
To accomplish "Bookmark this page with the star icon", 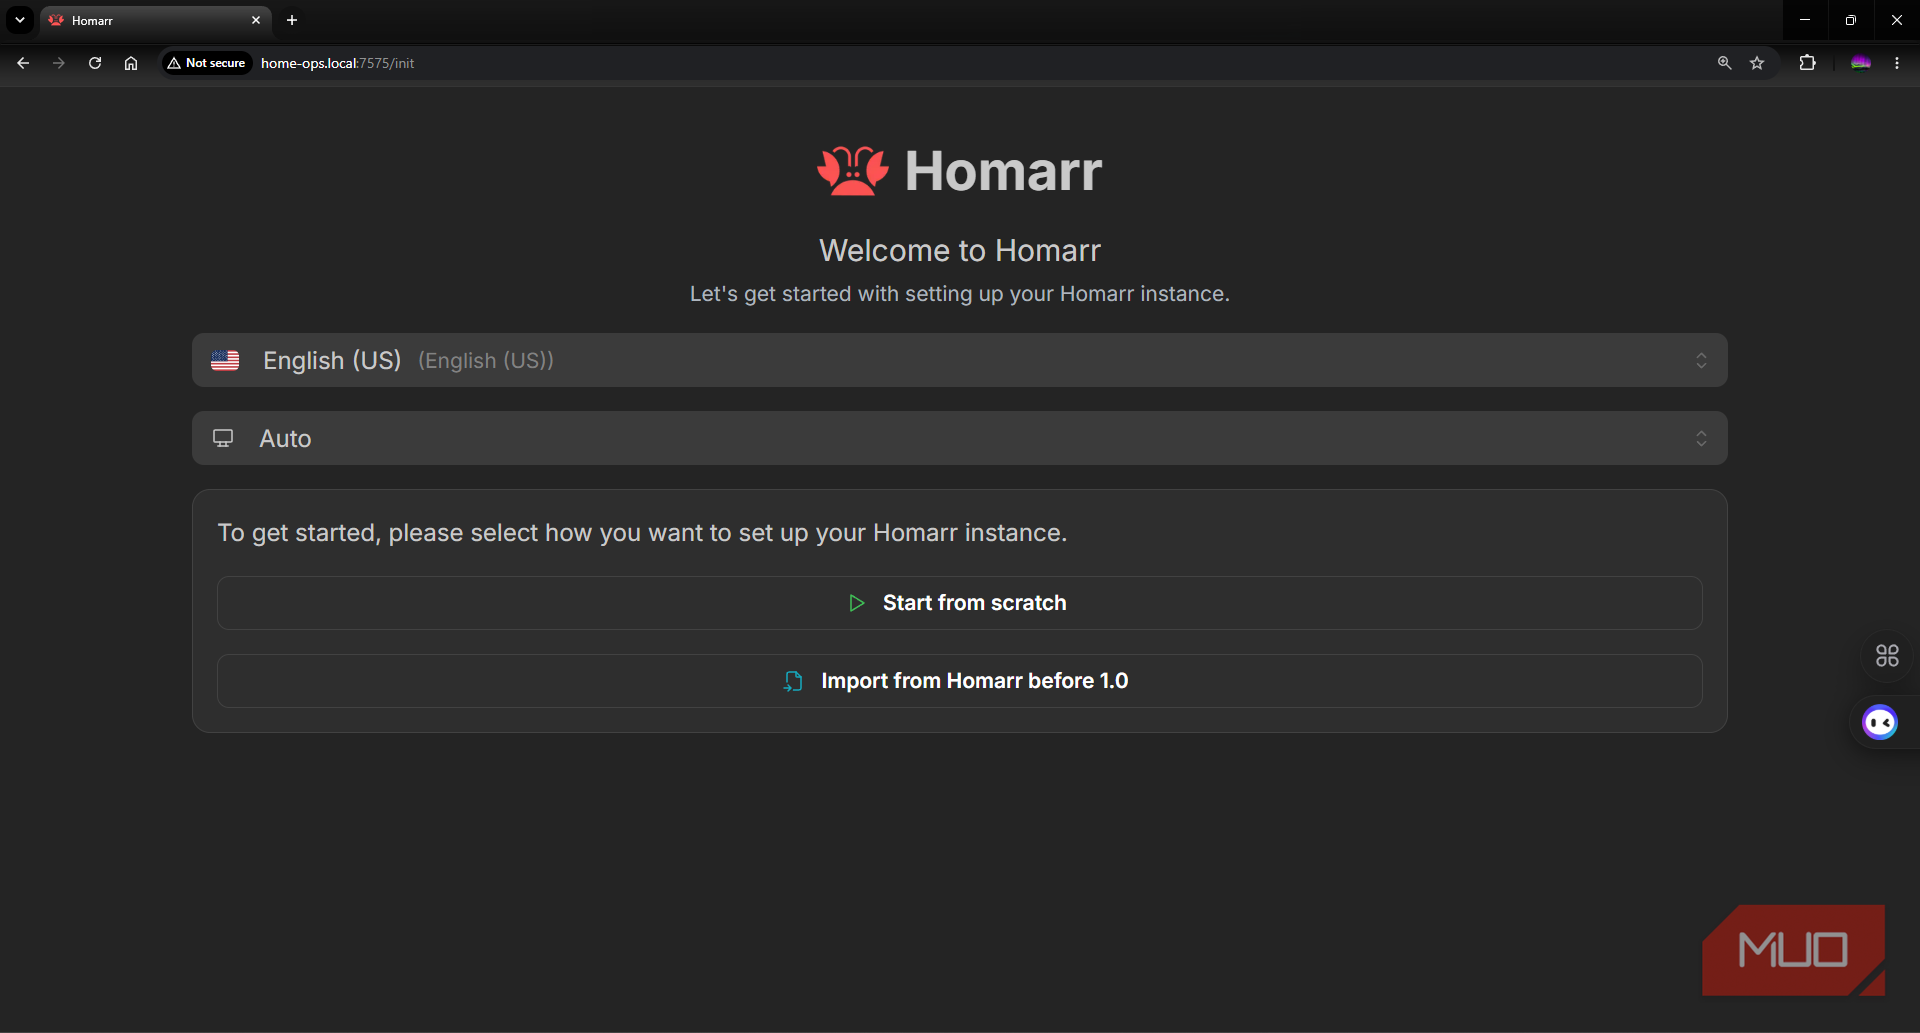I will coord(1757,63).
